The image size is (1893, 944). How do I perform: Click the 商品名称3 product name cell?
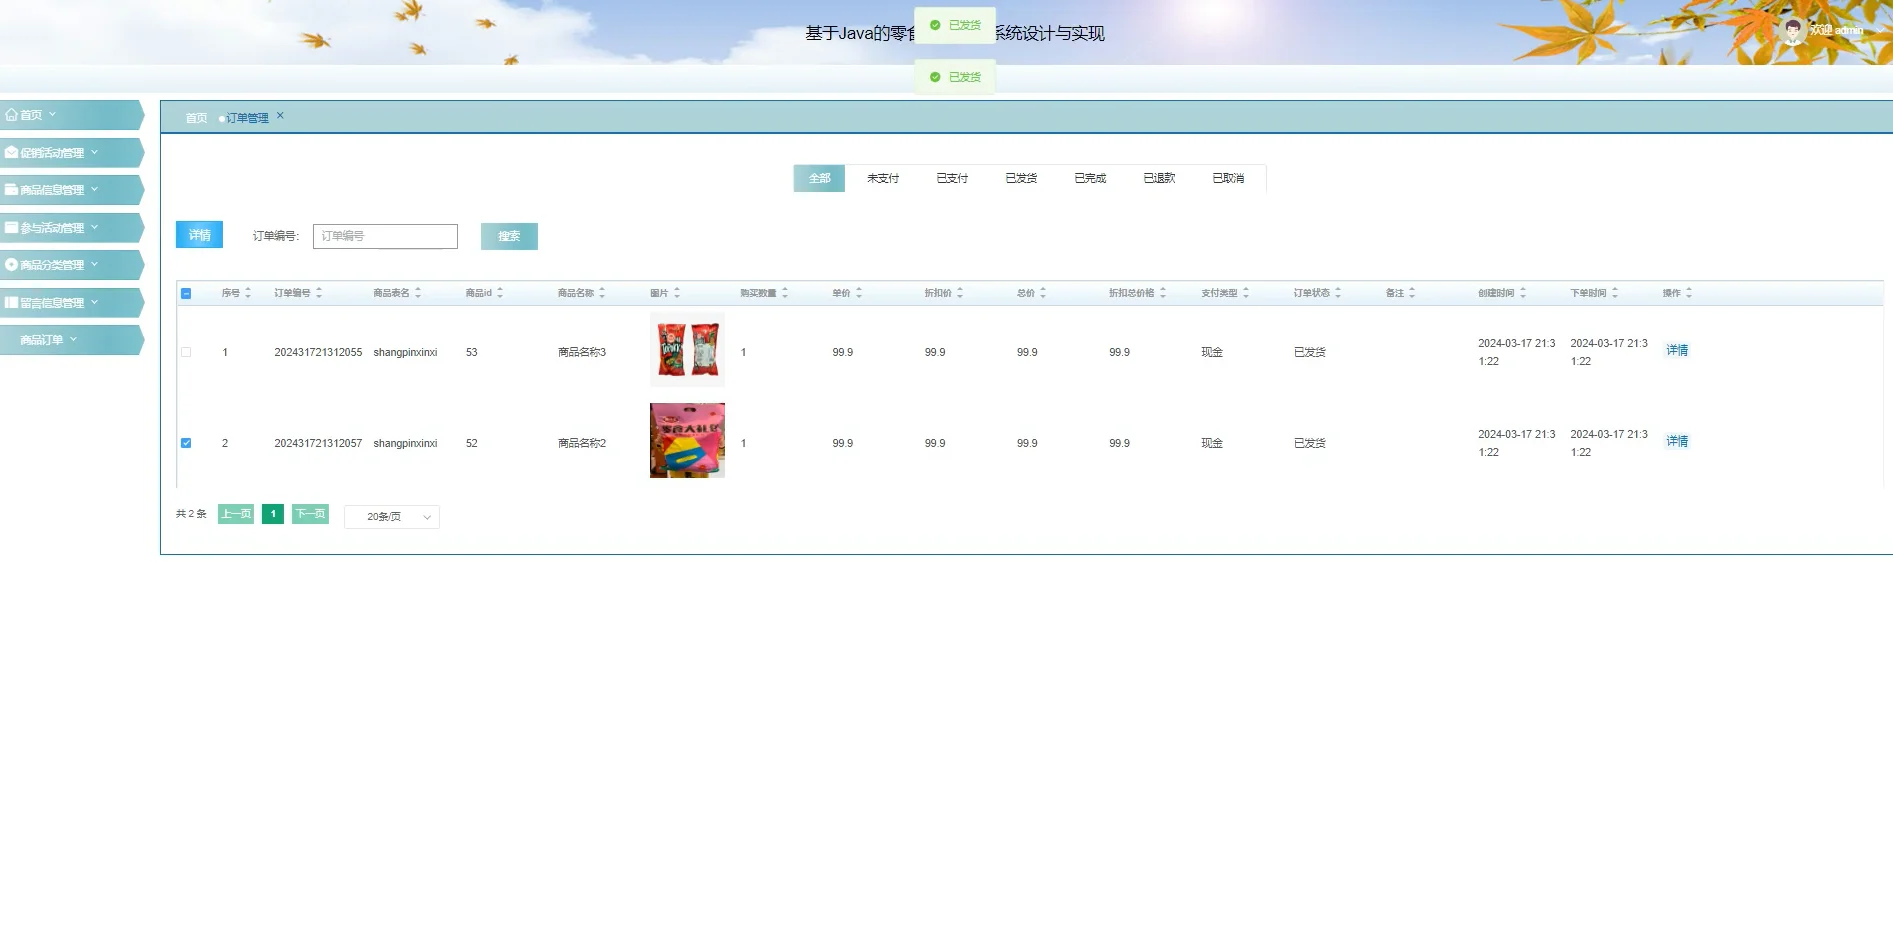click(582, 352)
